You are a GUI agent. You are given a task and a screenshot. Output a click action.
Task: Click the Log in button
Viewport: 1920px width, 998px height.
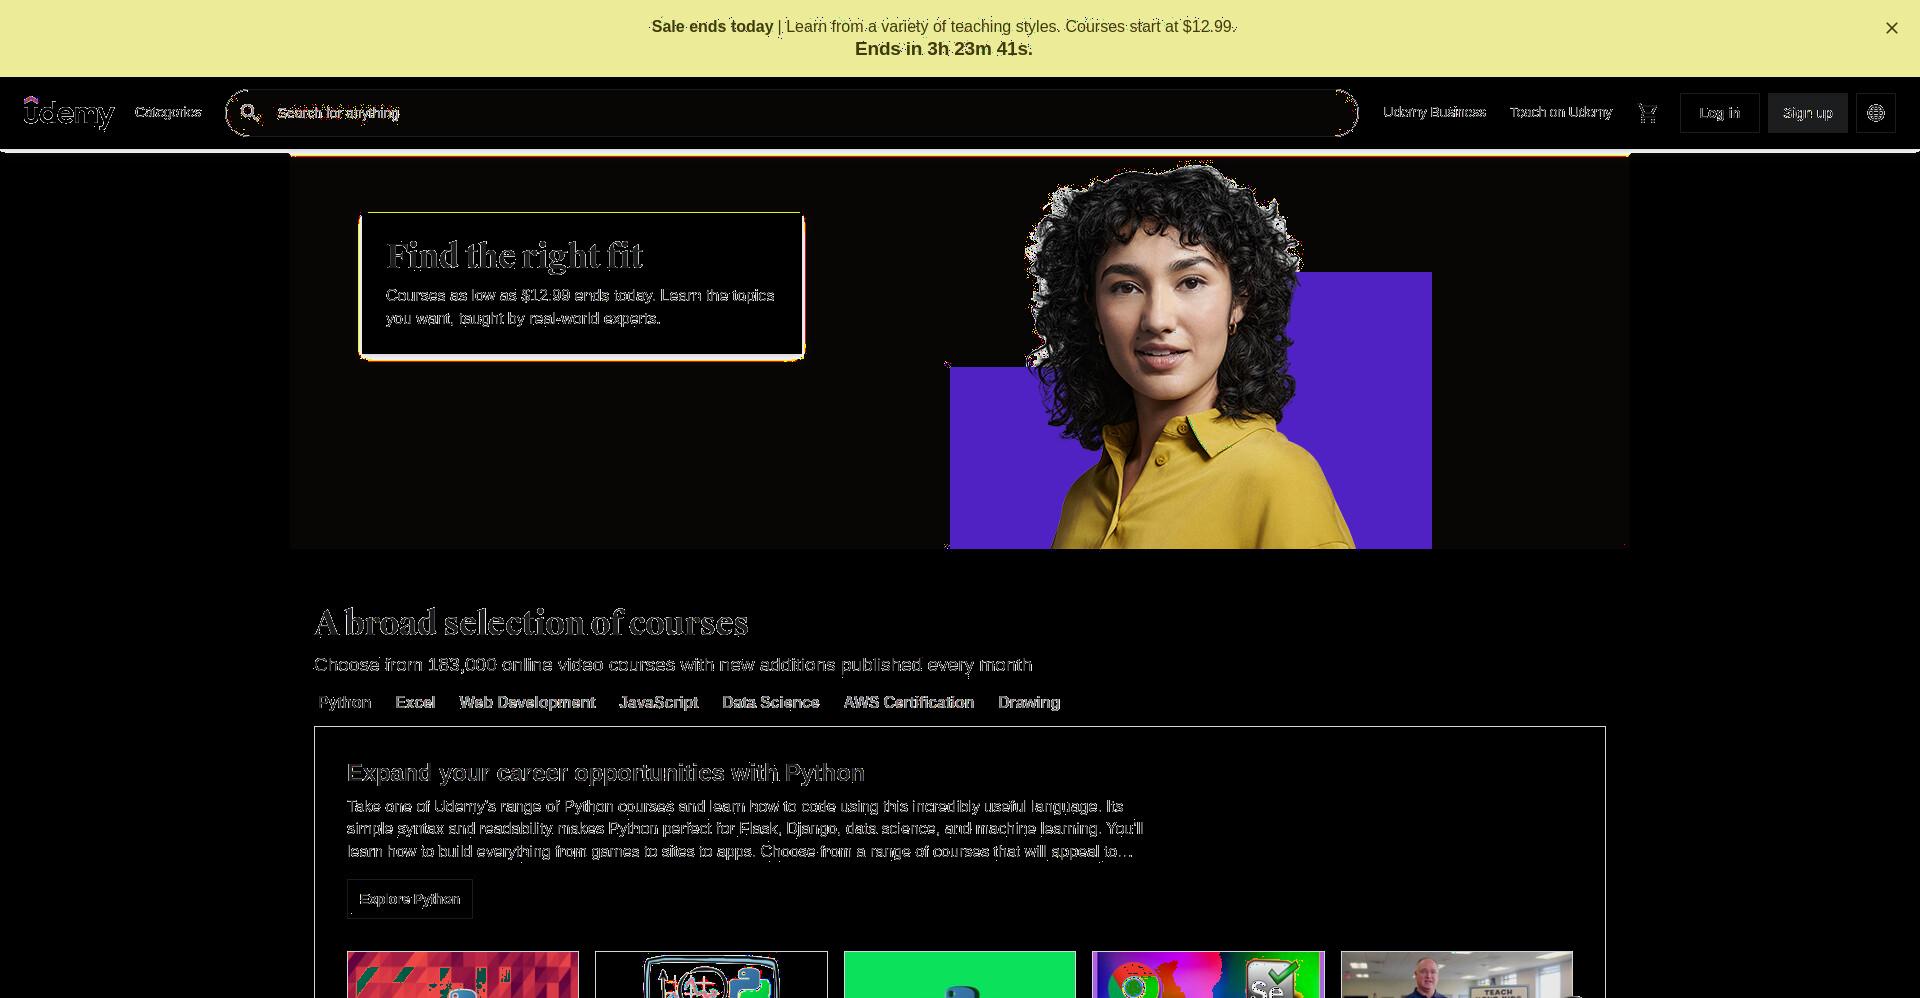pos(1719,113)
